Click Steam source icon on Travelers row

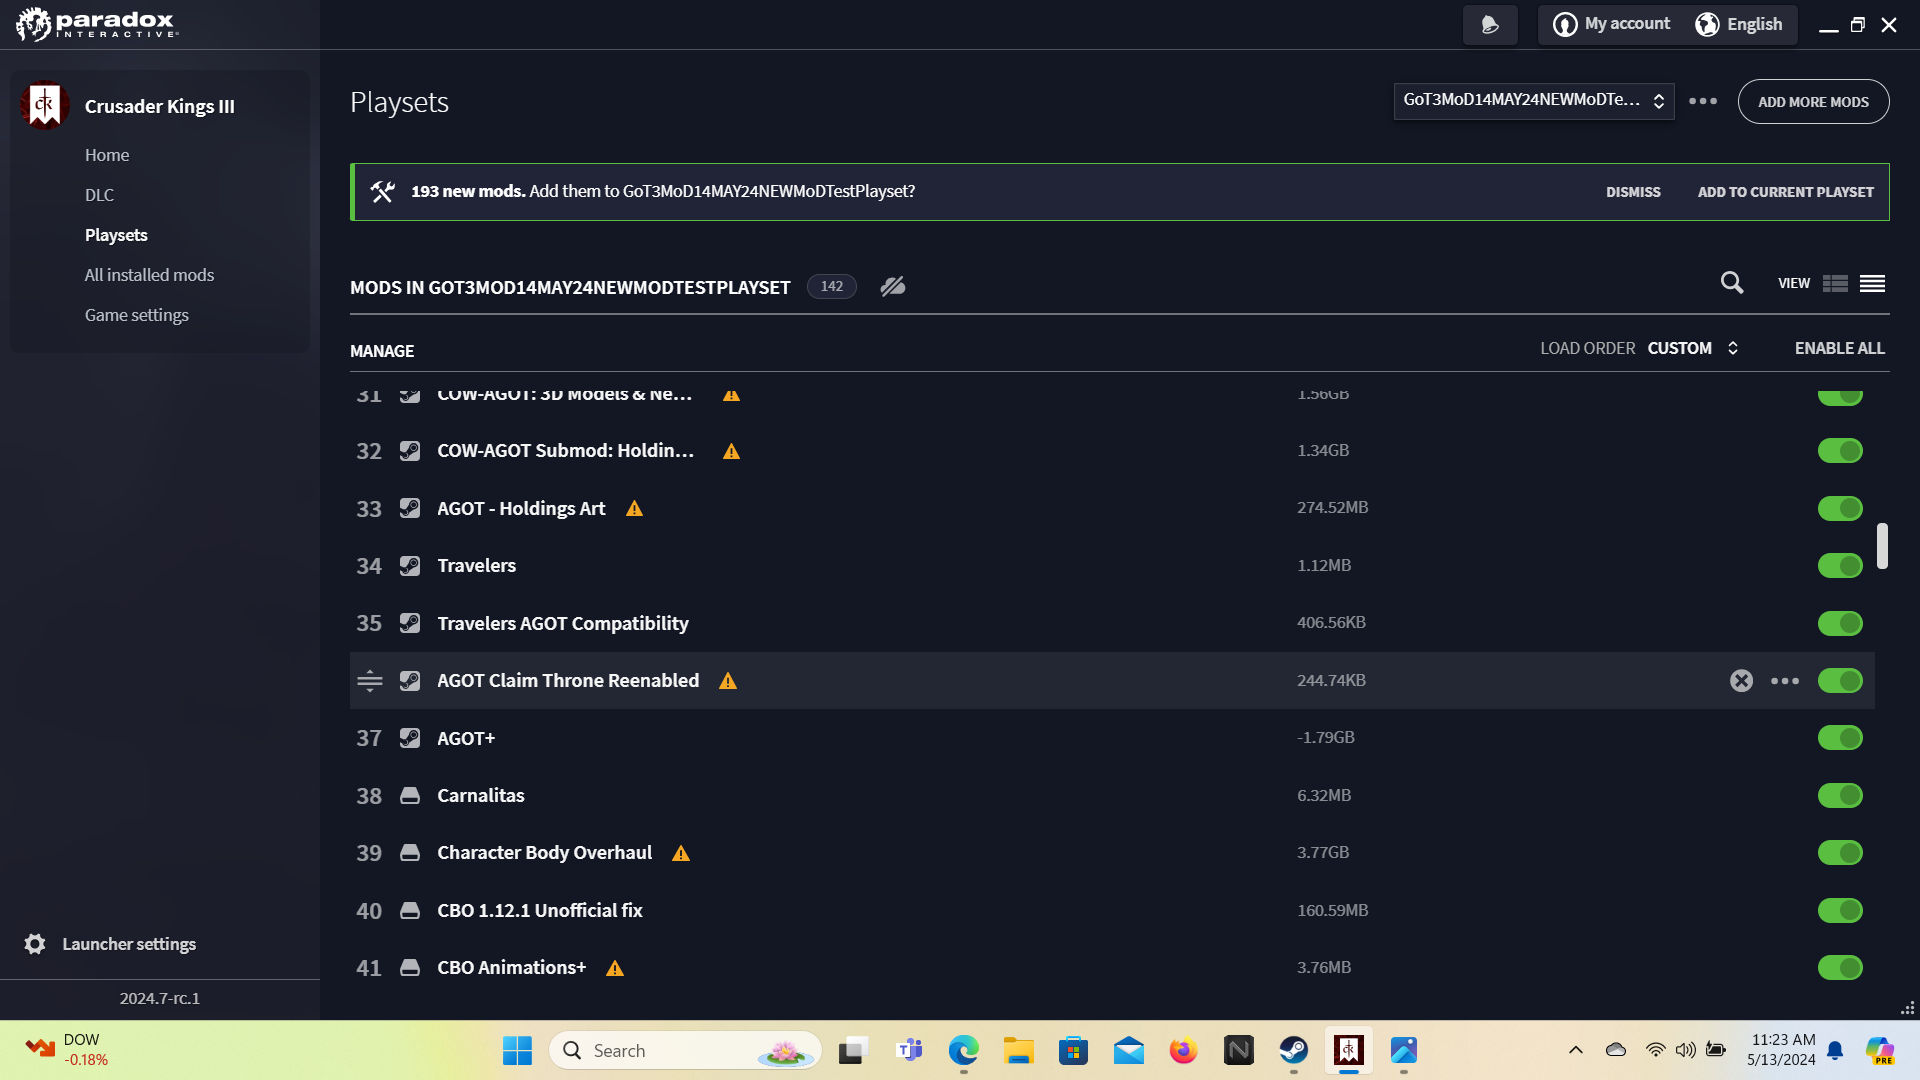pos(410,566)
